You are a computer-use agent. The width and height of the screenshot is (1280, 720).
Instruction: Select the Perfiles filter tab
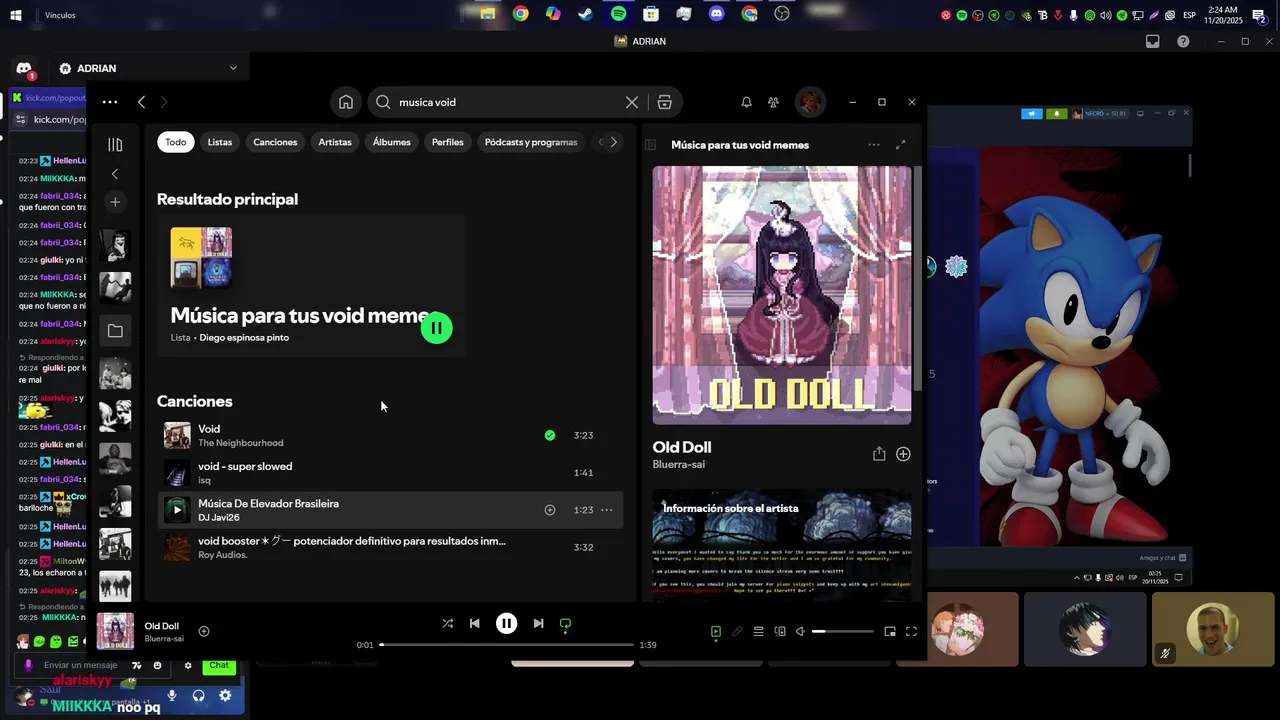click(x=448, y=142)
